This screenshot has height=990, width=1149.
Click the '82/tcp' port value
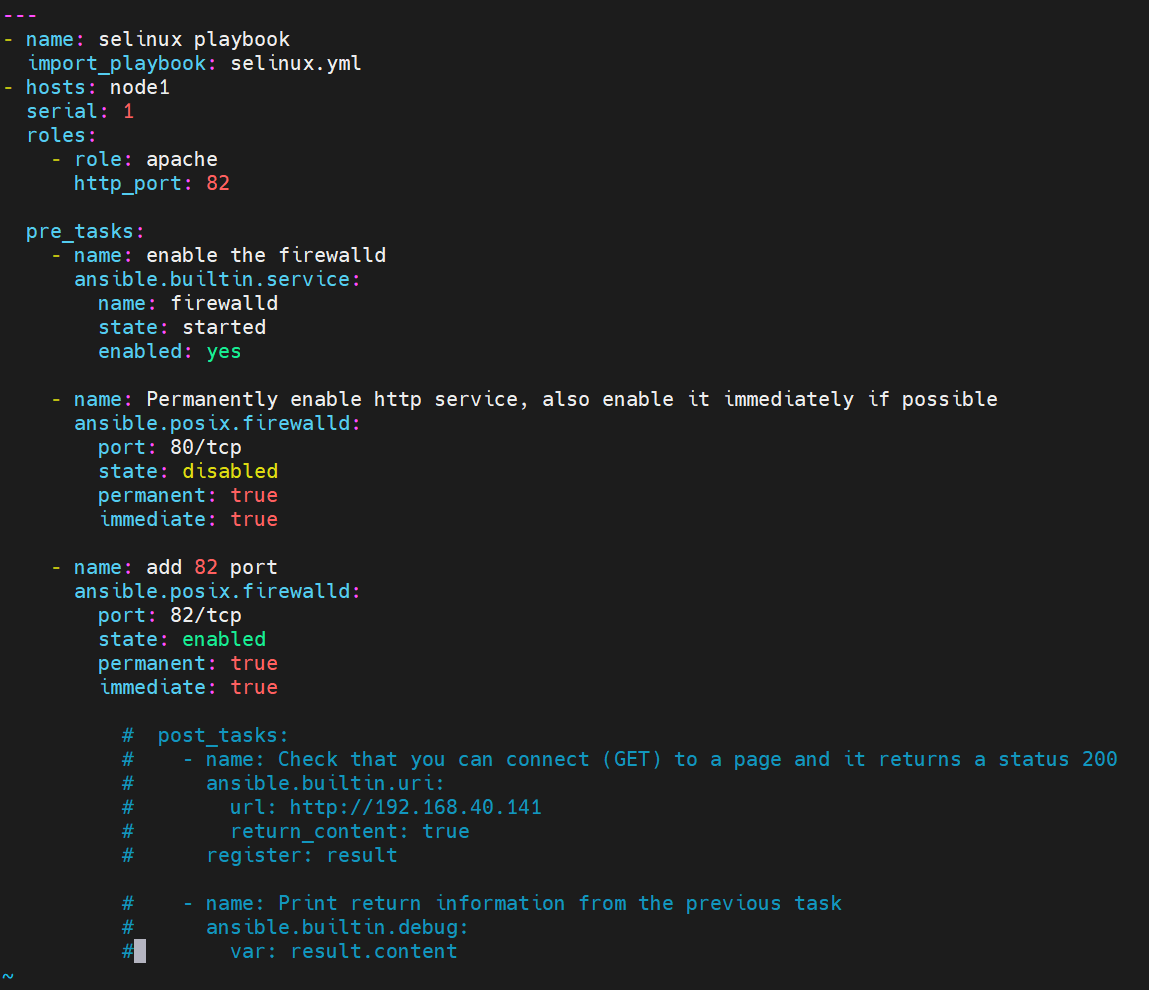tap(206, 616)
